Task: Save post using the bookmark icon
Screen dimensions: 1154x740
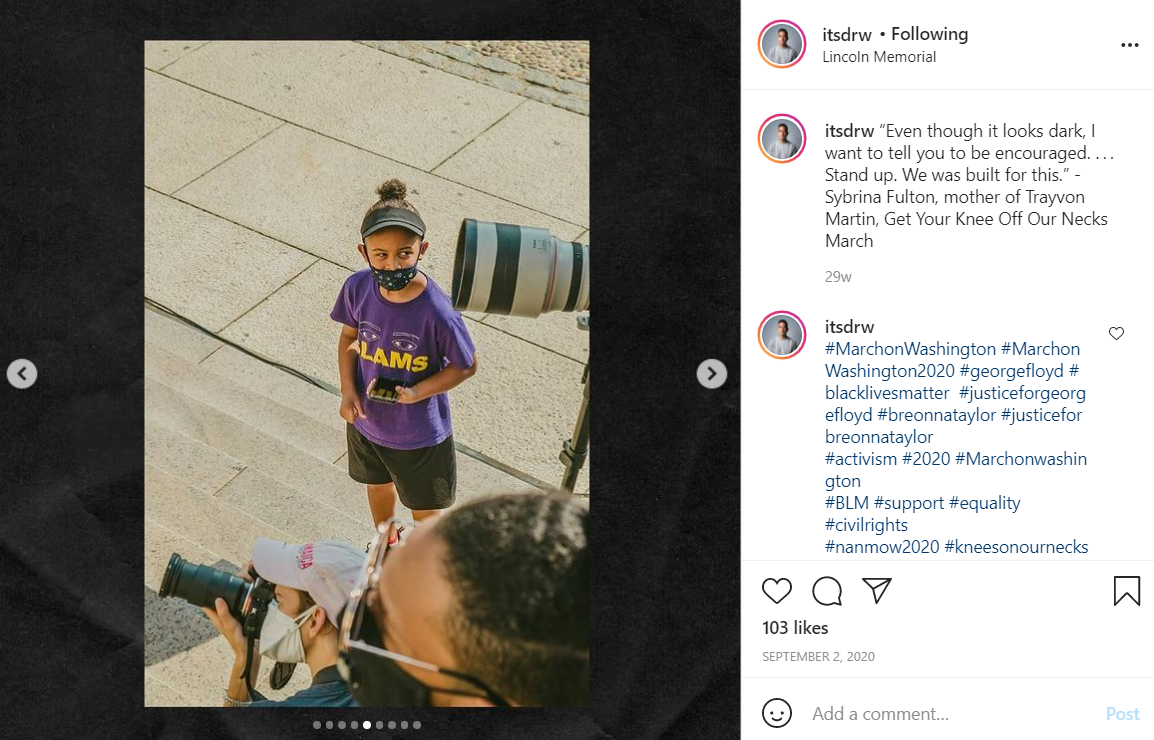Action: (x=1126, y=591)
